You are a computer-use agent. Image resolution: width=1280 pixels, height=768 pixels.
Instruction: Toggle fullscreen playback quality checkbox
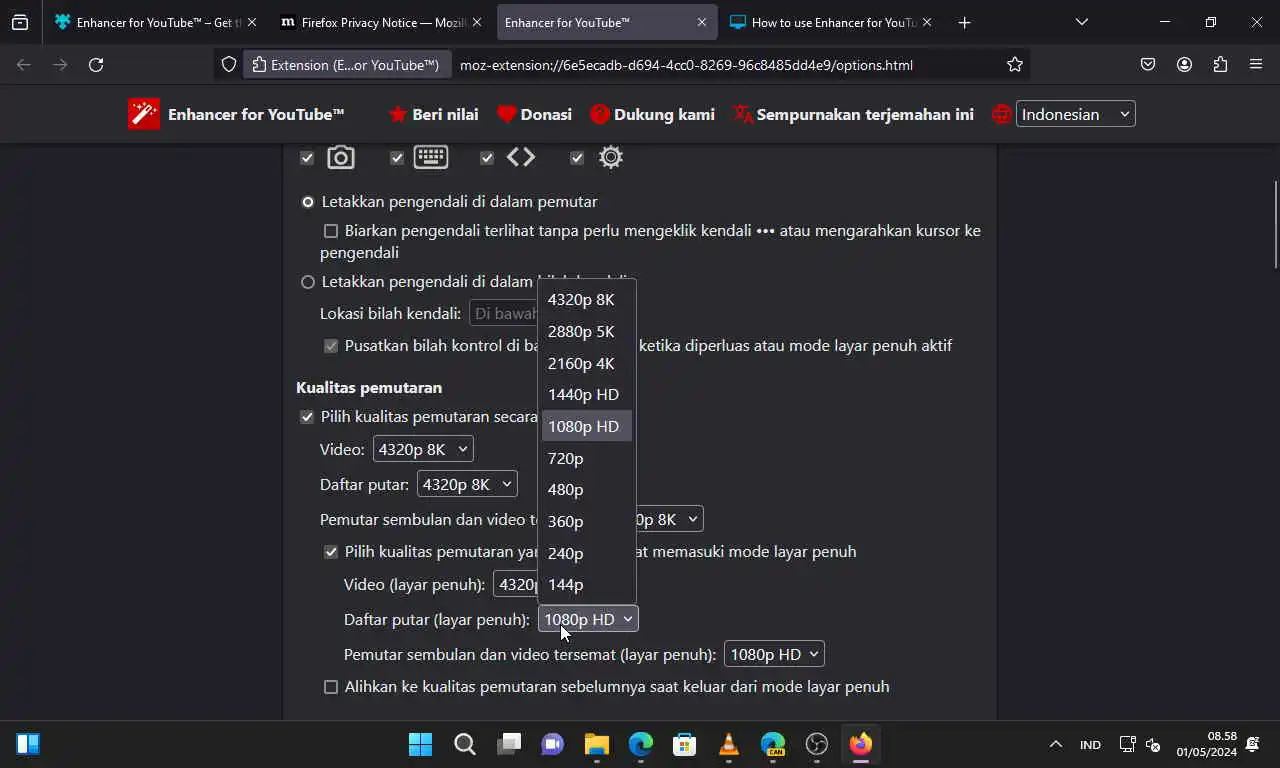click(331, 552)
